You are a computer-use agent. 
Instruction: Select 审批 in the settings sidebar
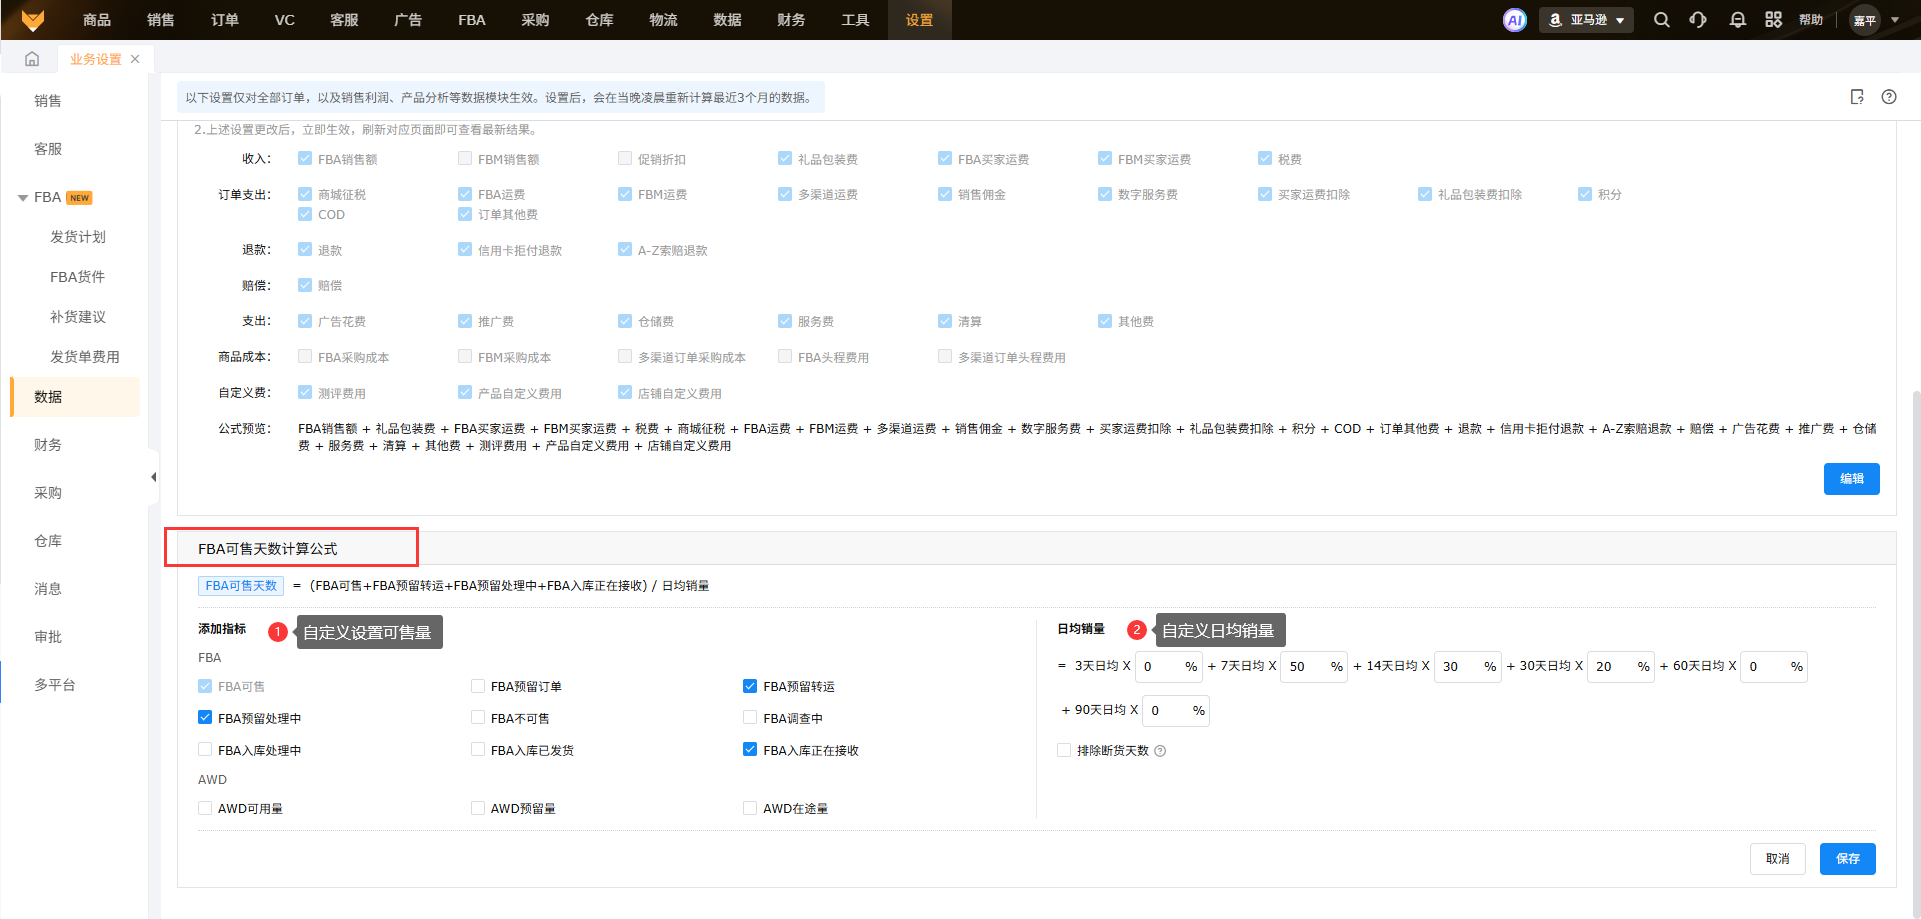coord(48,637)
